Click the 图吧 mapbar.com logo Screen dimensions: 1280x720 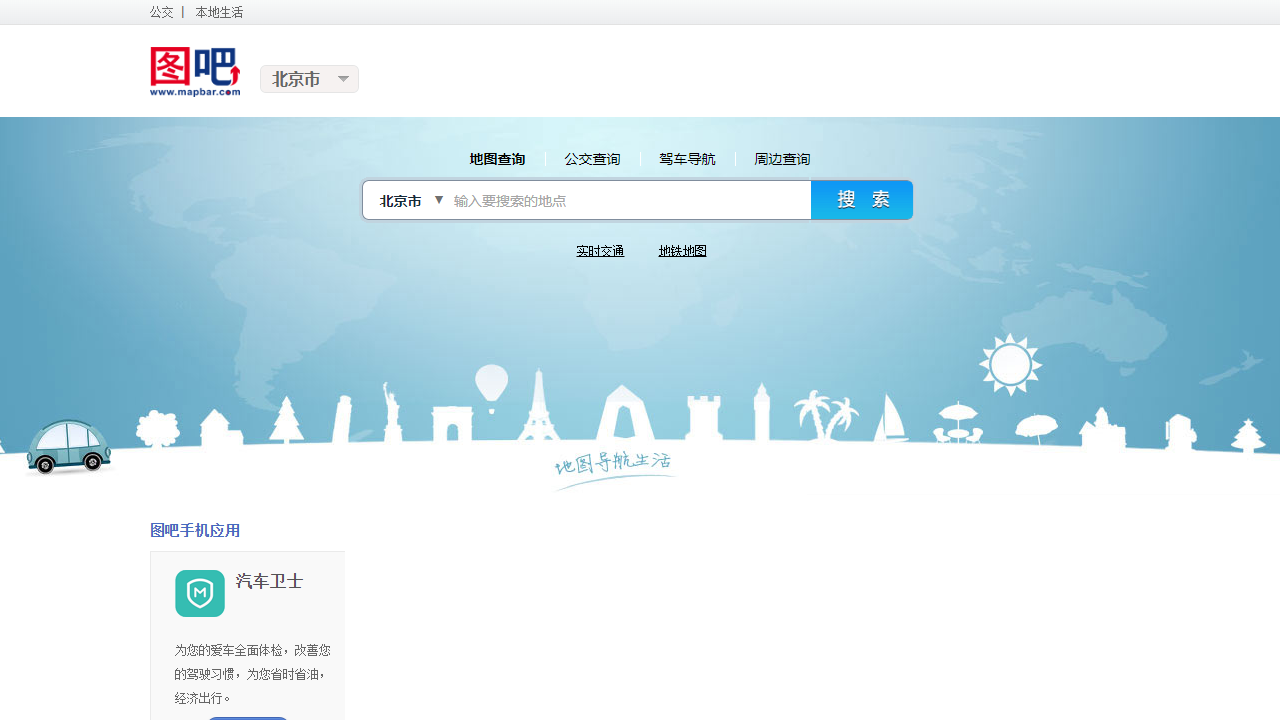pyautogui.click(x=195, y=70)
